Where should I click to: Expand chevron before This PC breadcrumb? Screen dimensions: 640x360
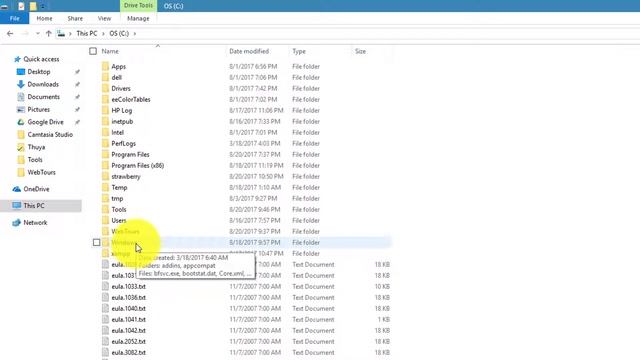(70, 33)
